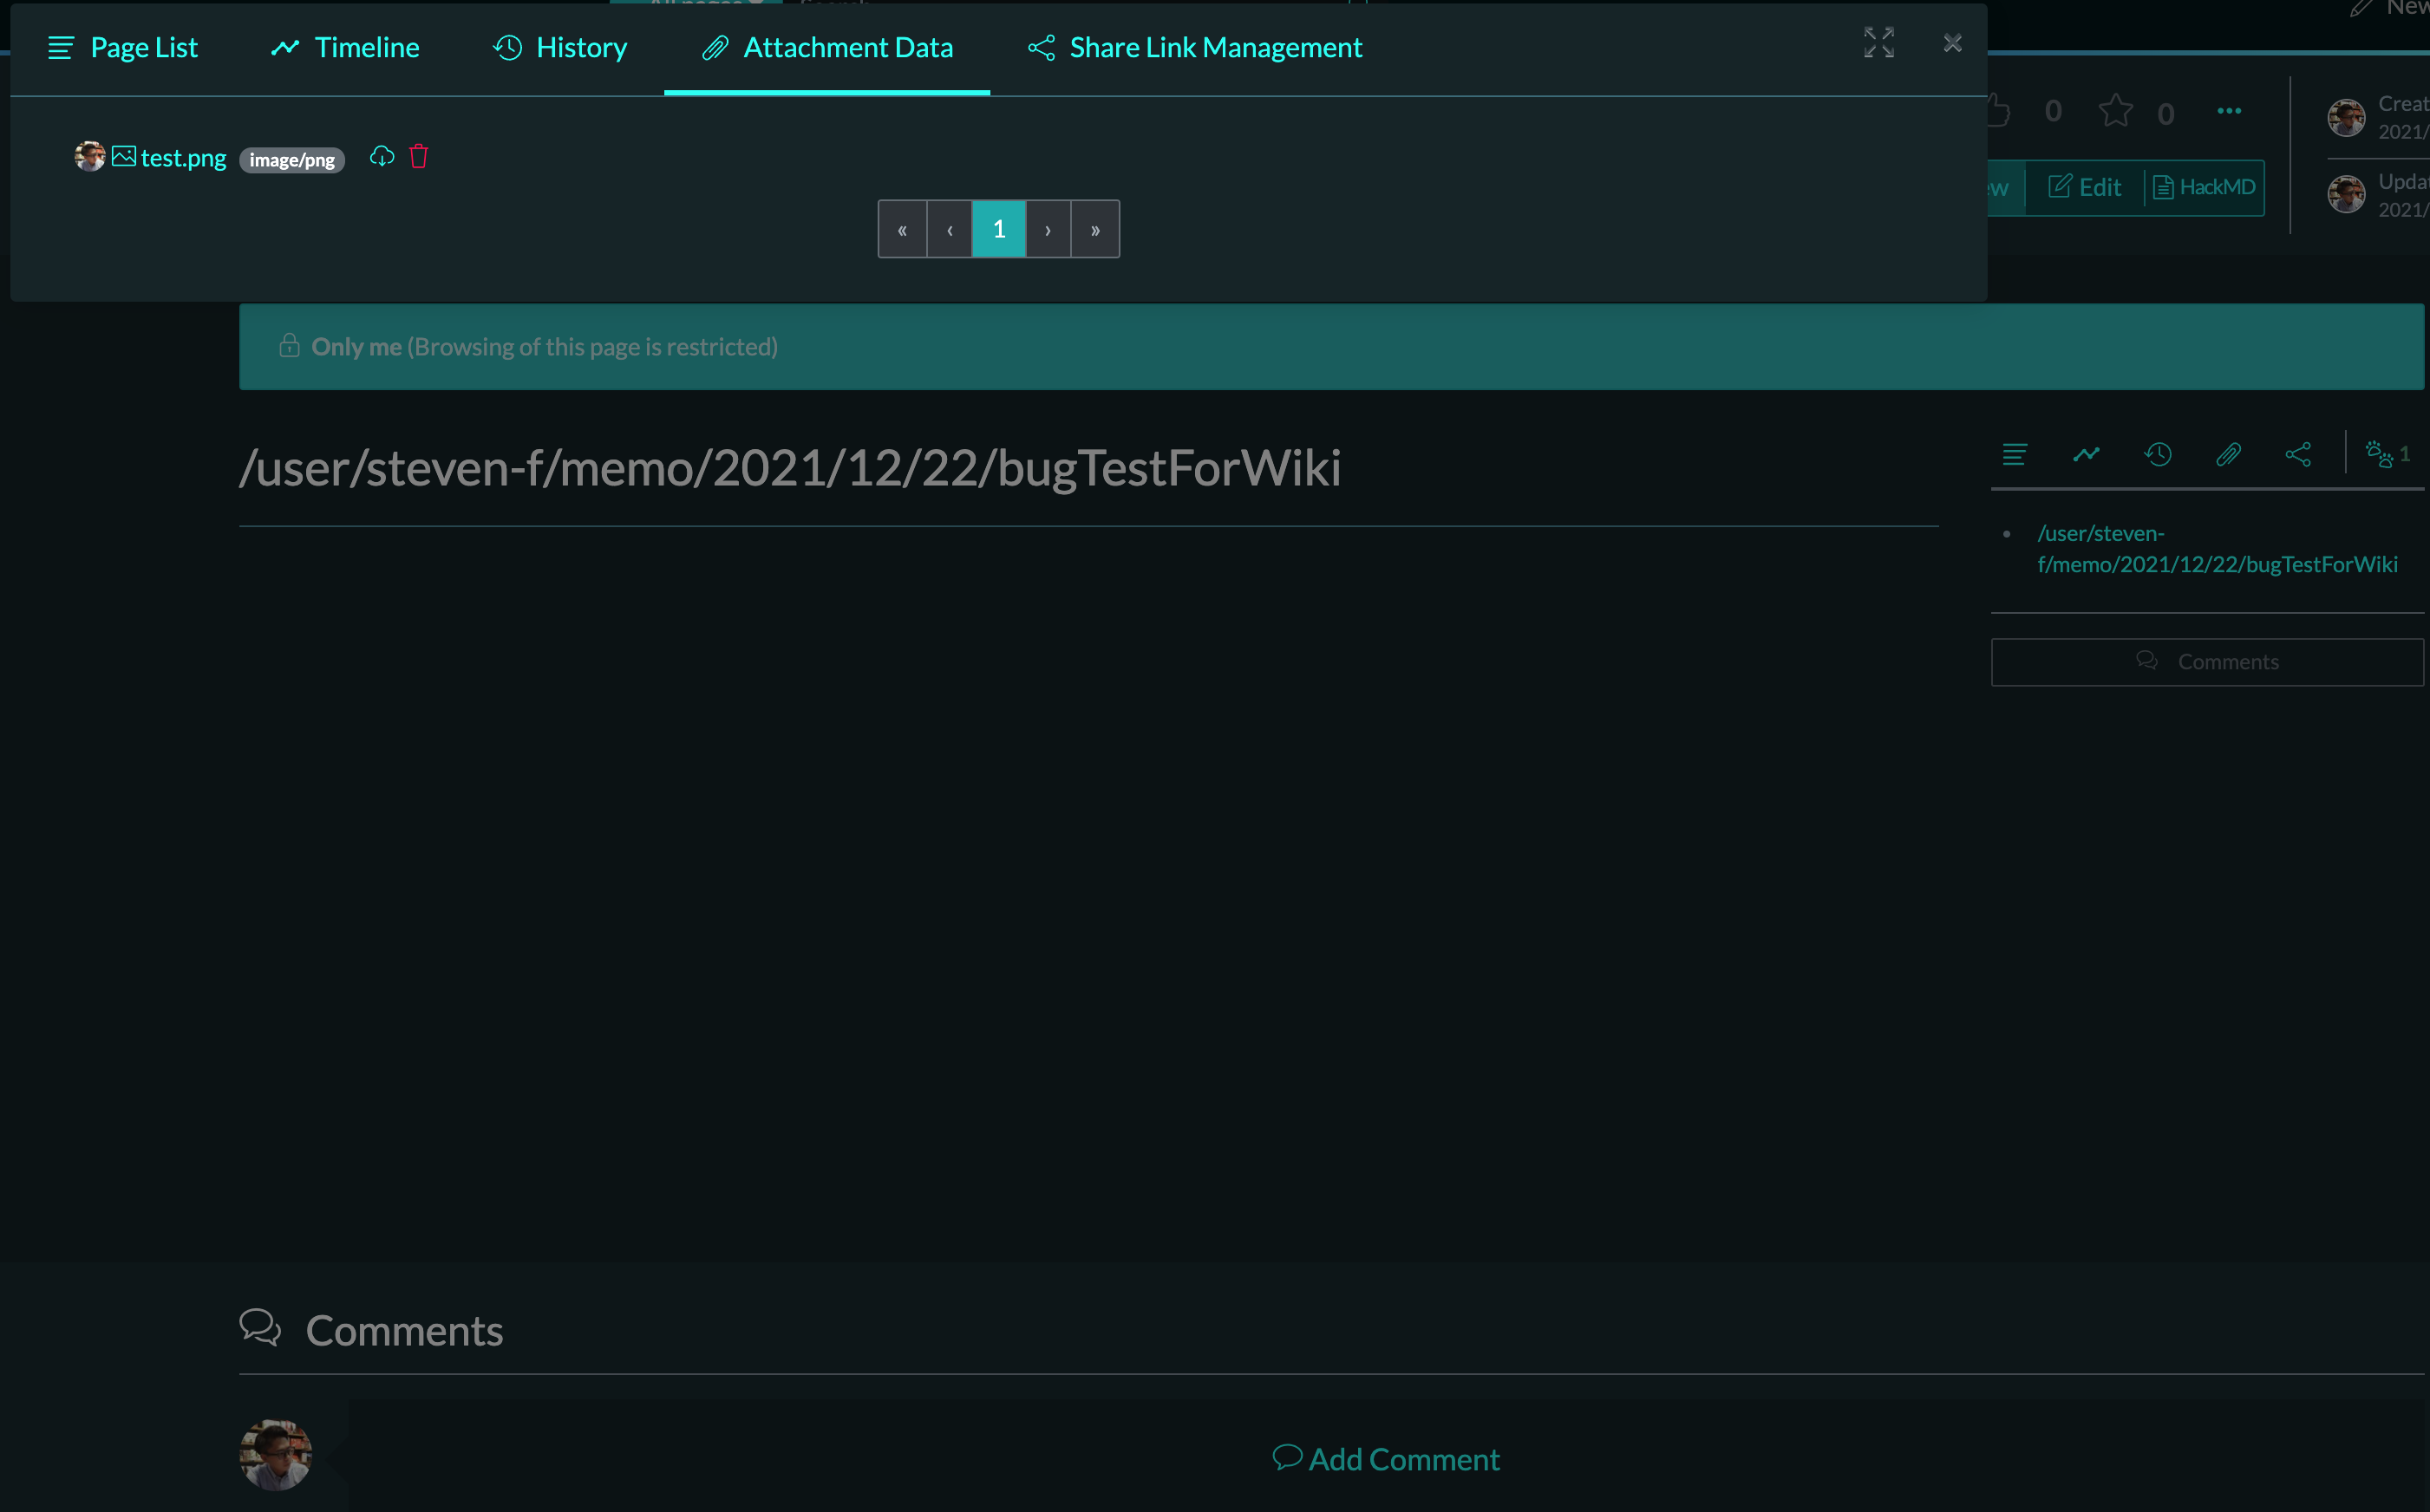The image size is (2430, 1512).
Task: Like the page with thumbs-up icon
Action: pos(1998,112)
